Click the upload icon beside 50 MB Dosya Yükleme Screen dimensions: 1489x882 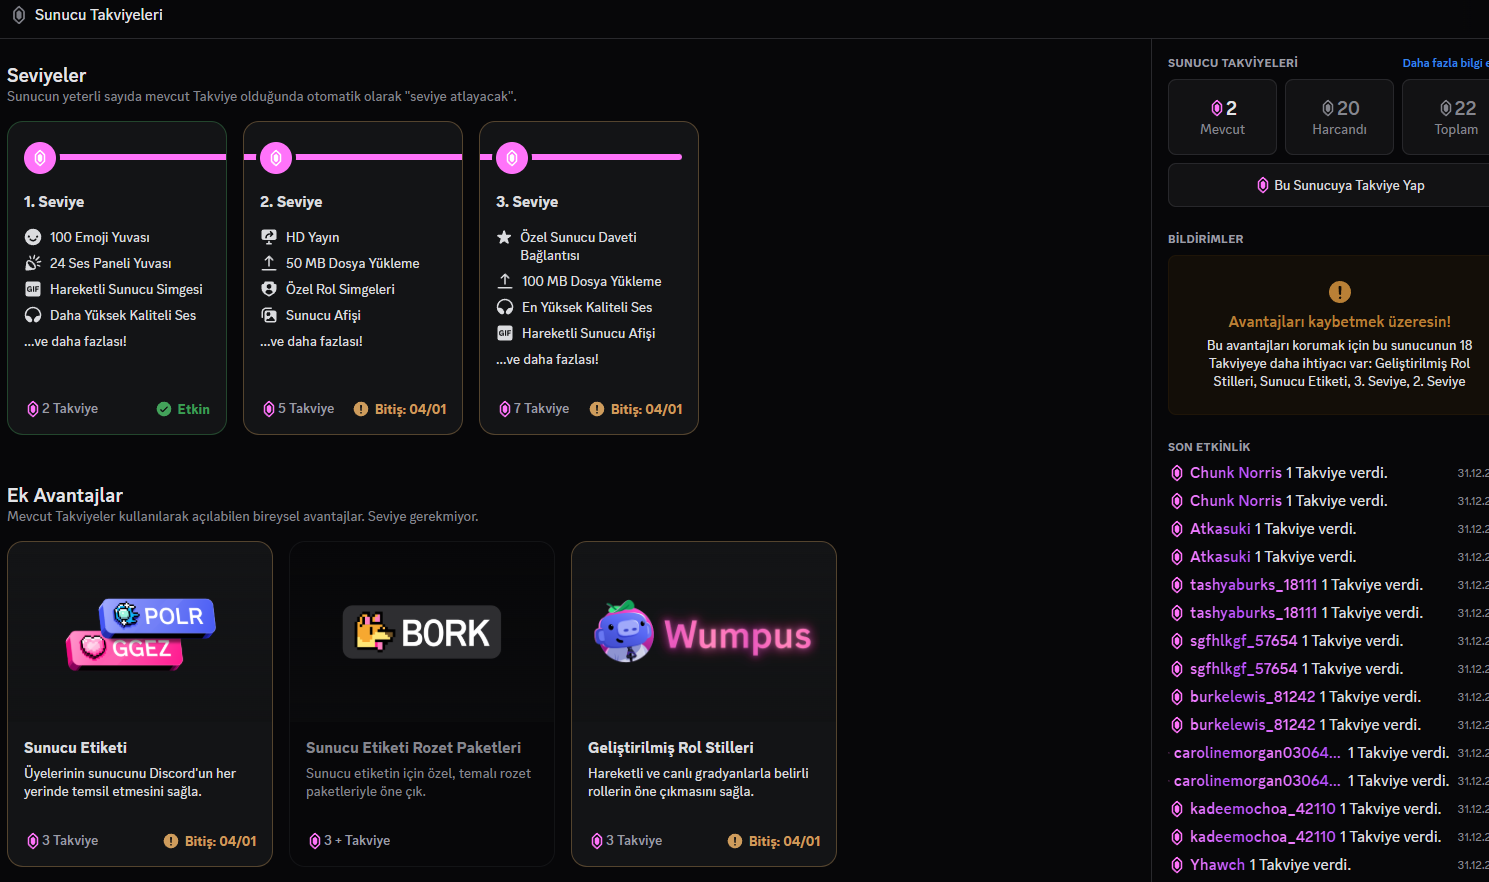pos(269,263)
